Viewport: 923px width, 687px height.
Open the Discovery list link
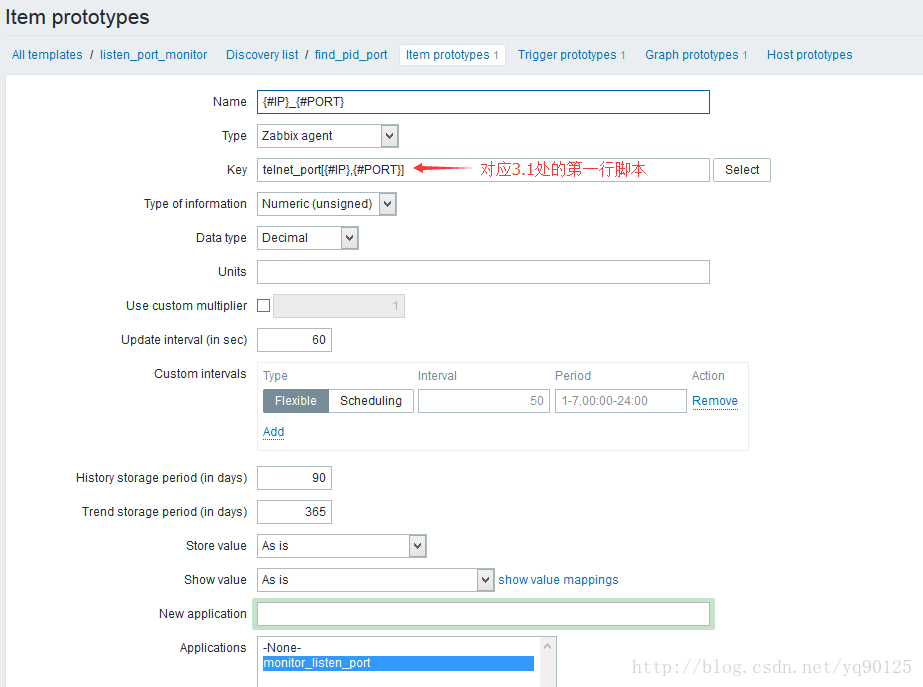coord(262,55)
